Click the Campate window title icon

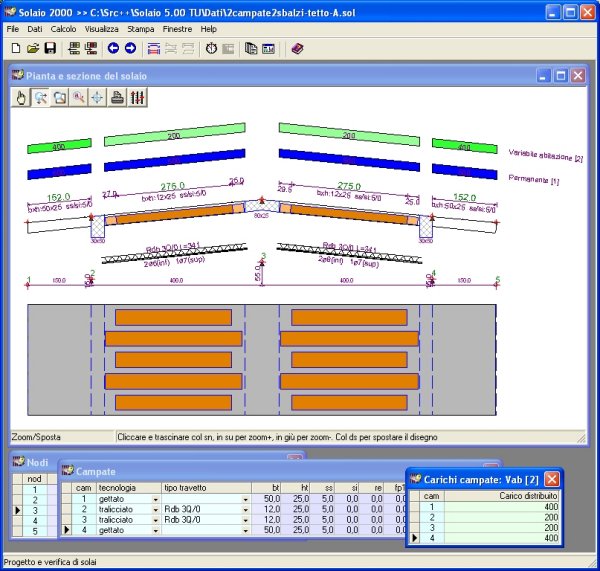pyautogui.click(x=68, y=470)
